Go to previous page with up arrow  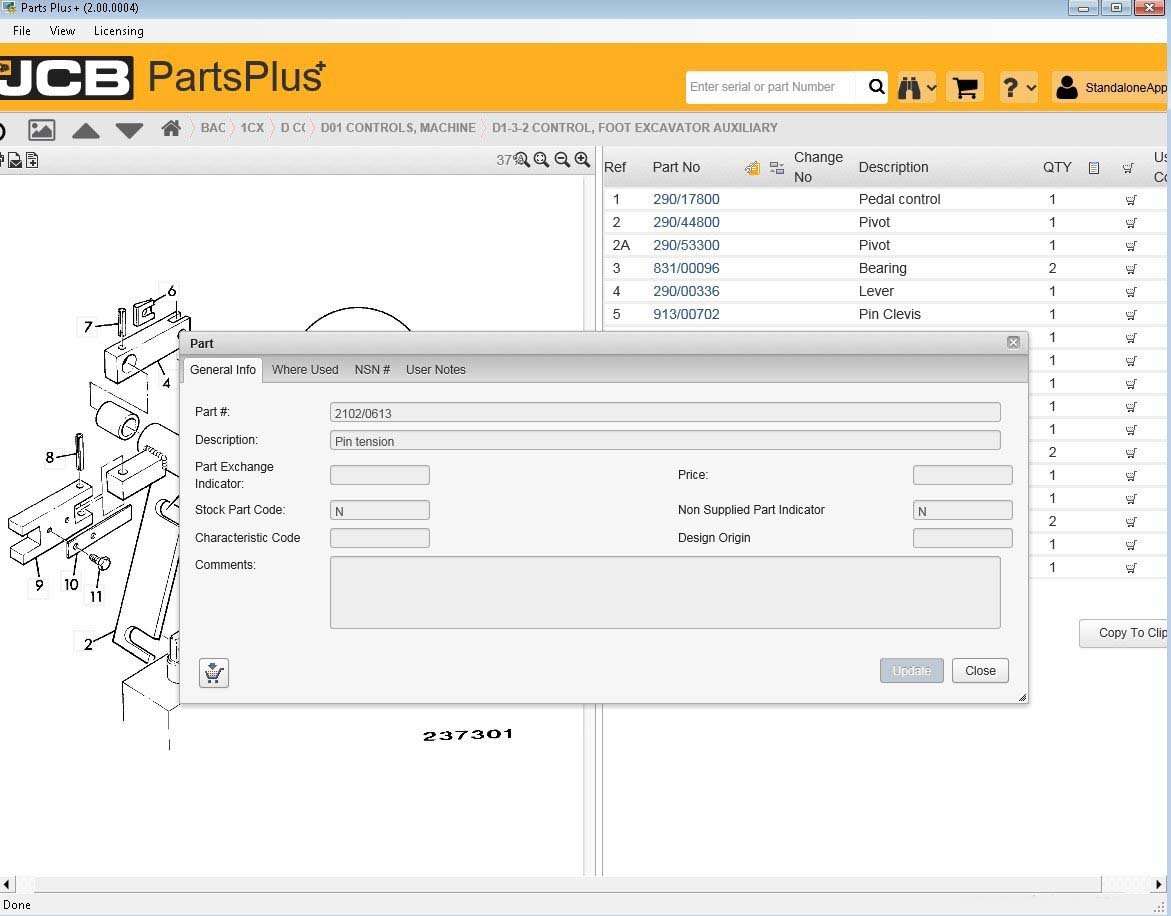point(85,131)
